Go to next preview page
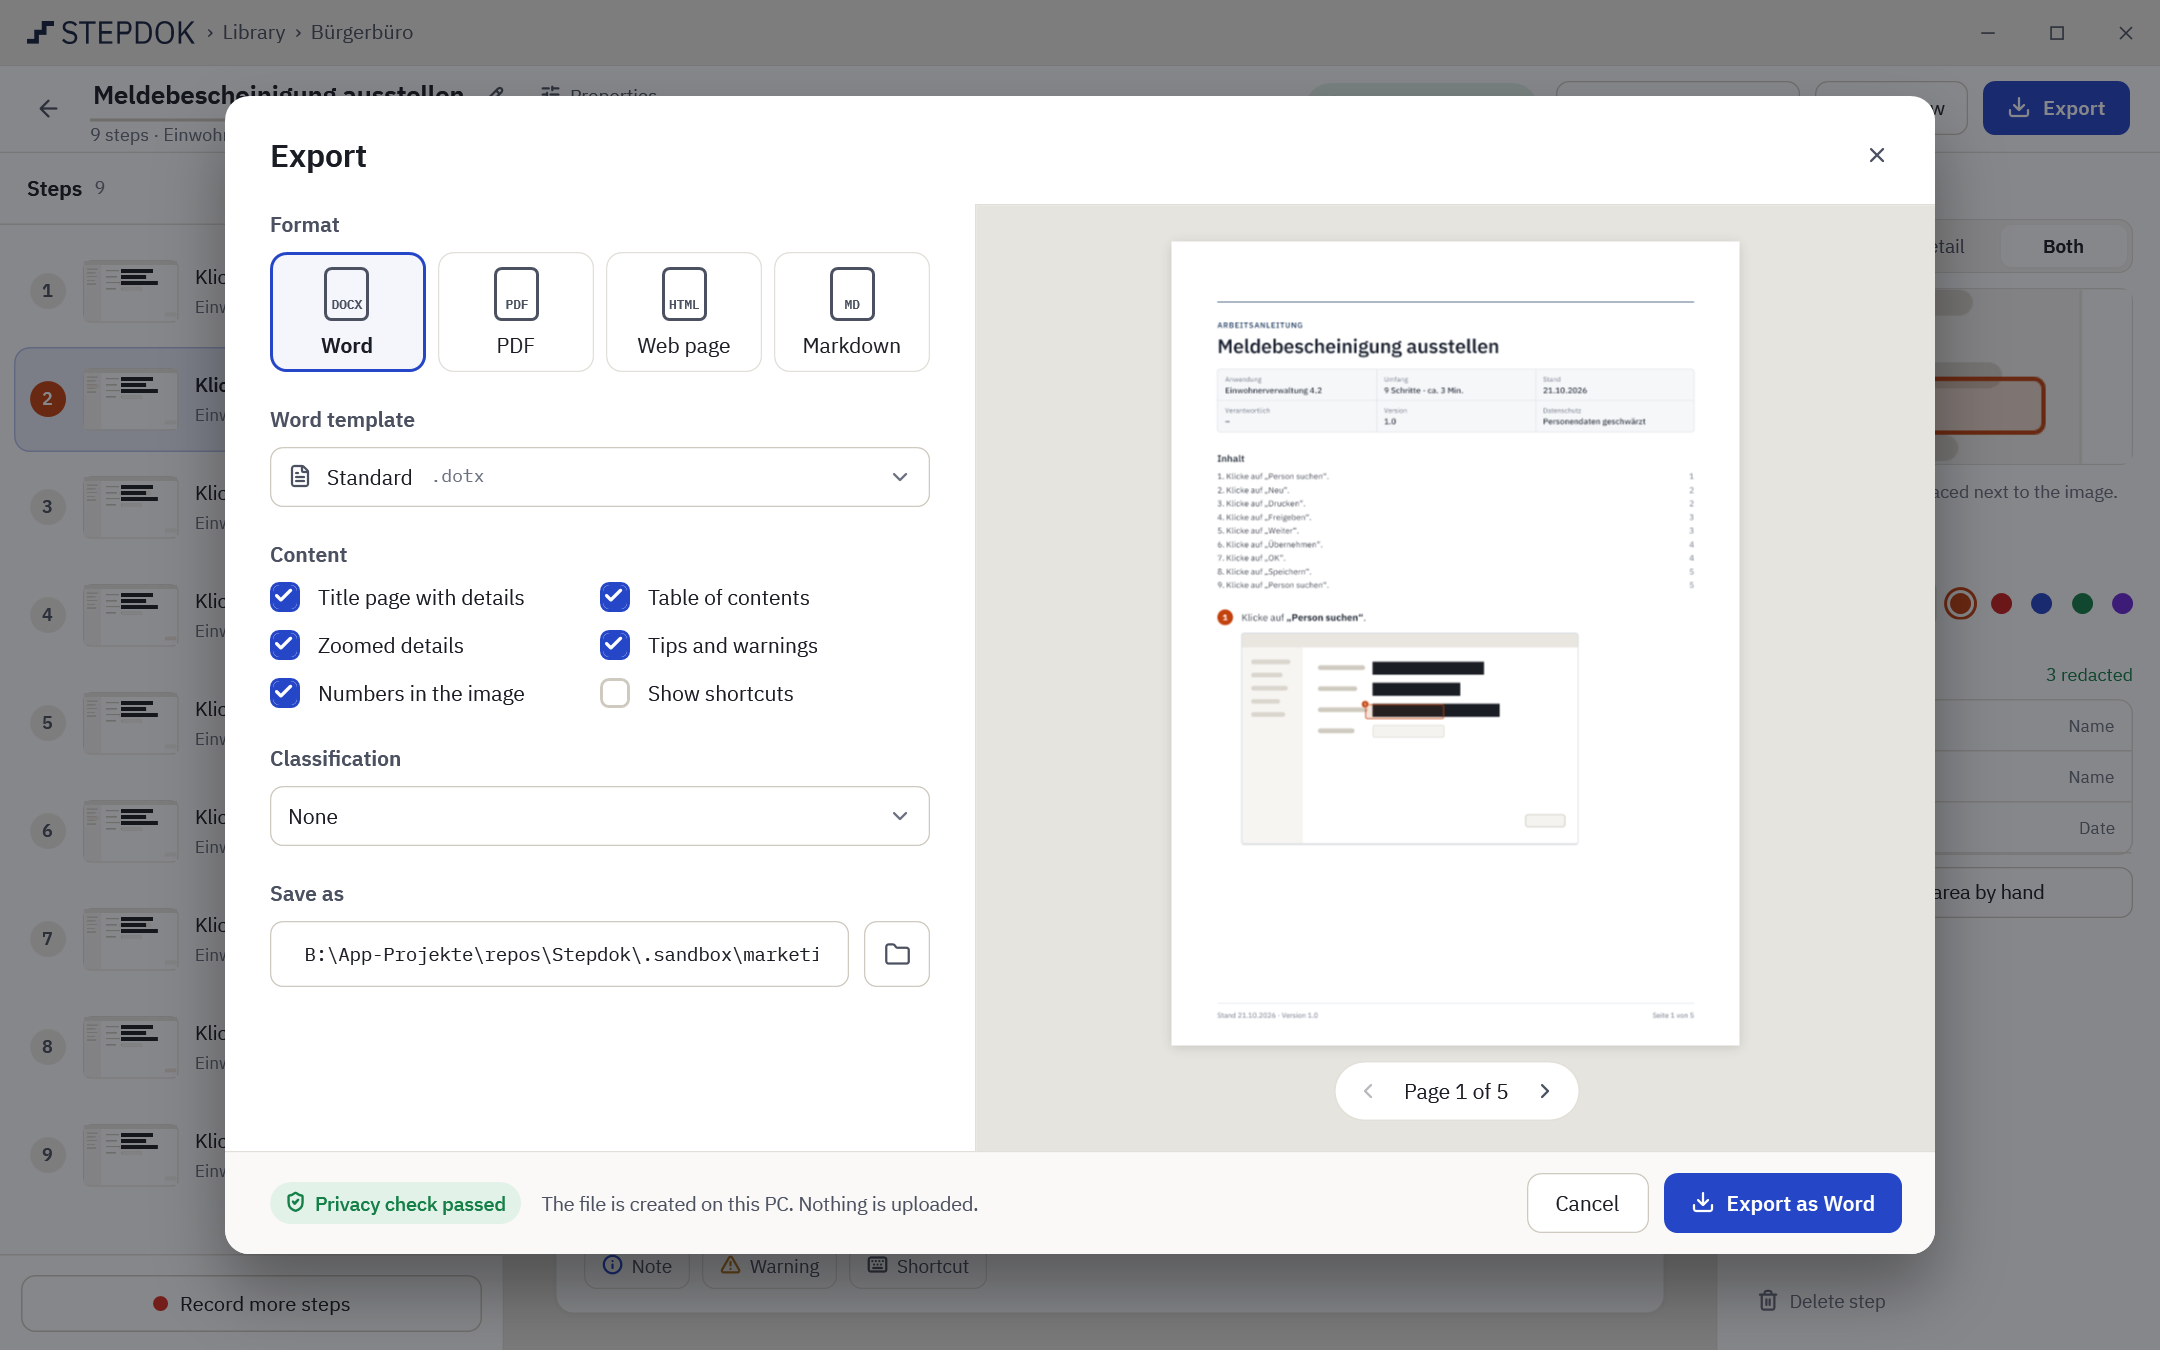Screen dimensions: 2160x1350 1545,1091
